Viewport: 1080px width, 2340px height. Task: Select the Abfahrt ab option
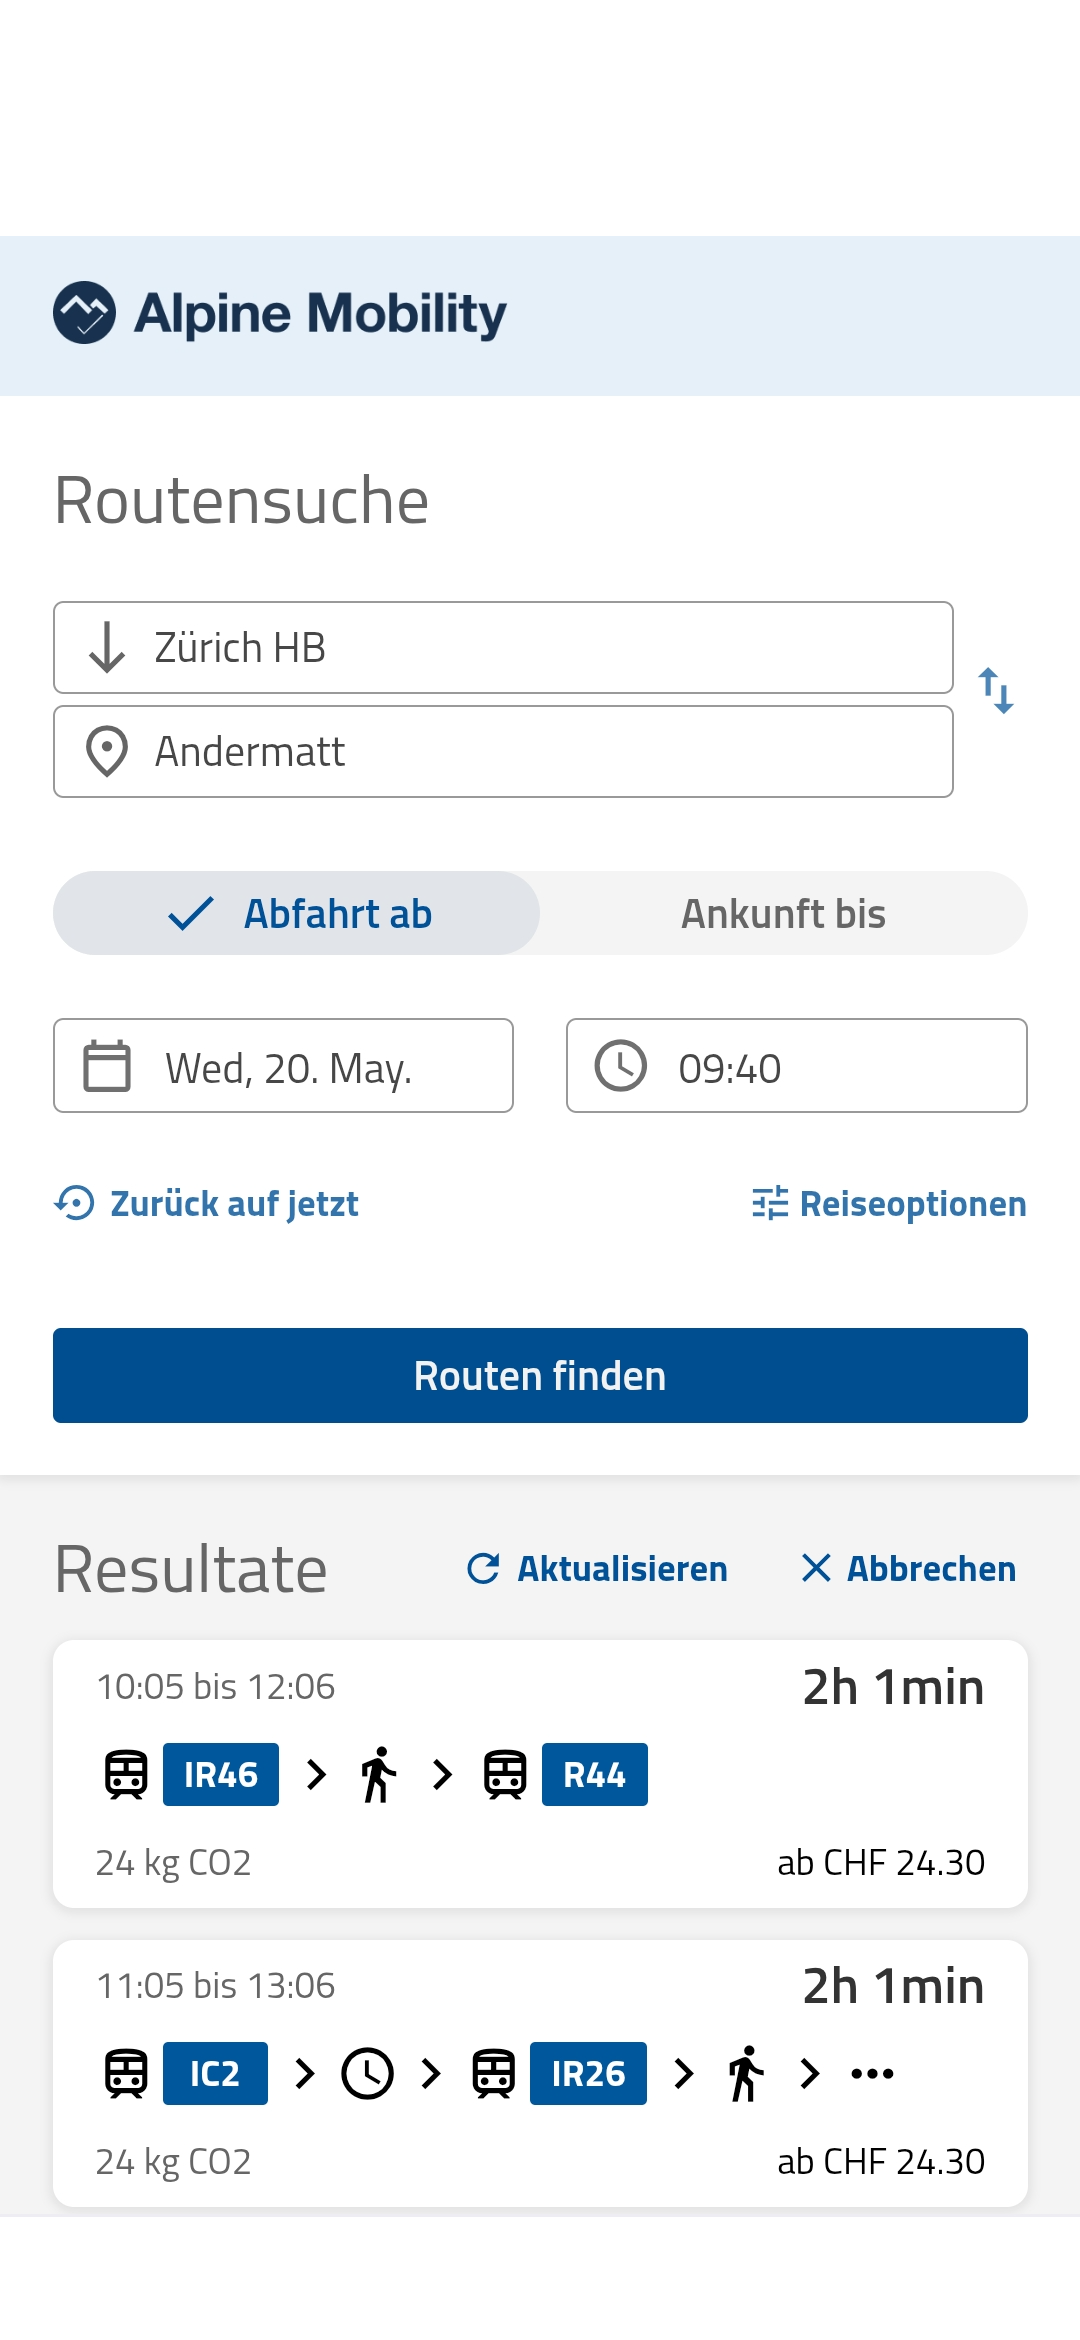tap(297, 913)
